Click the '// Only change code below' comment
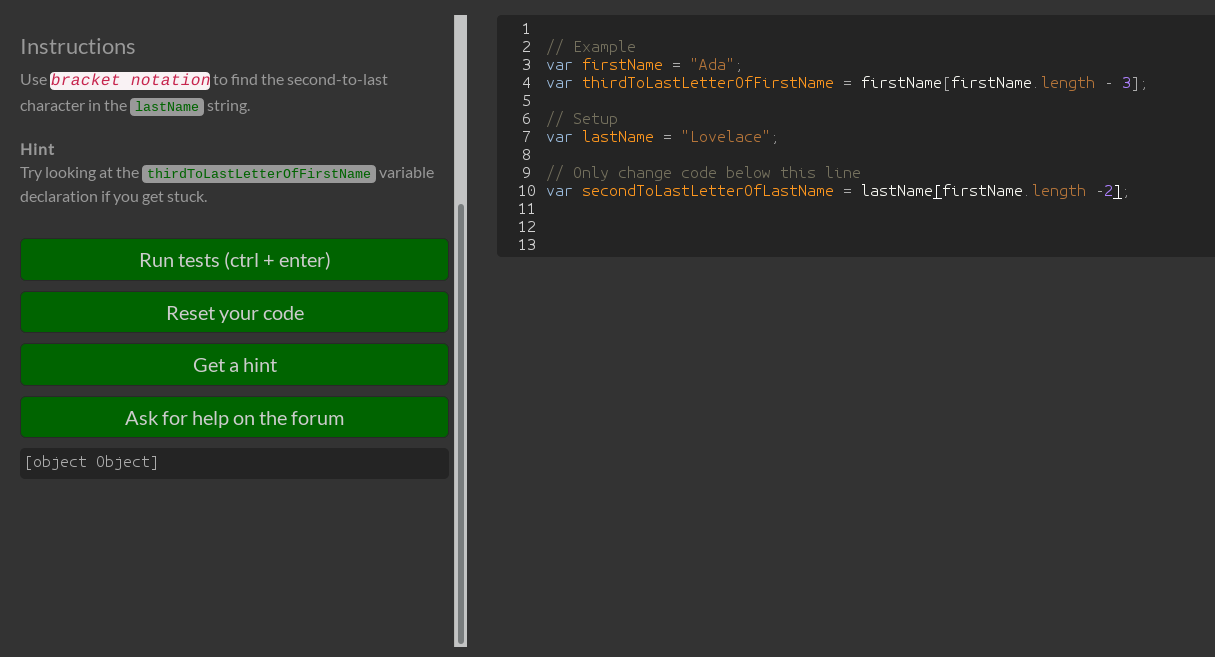 pyautogui.click(x=703, y=173)
